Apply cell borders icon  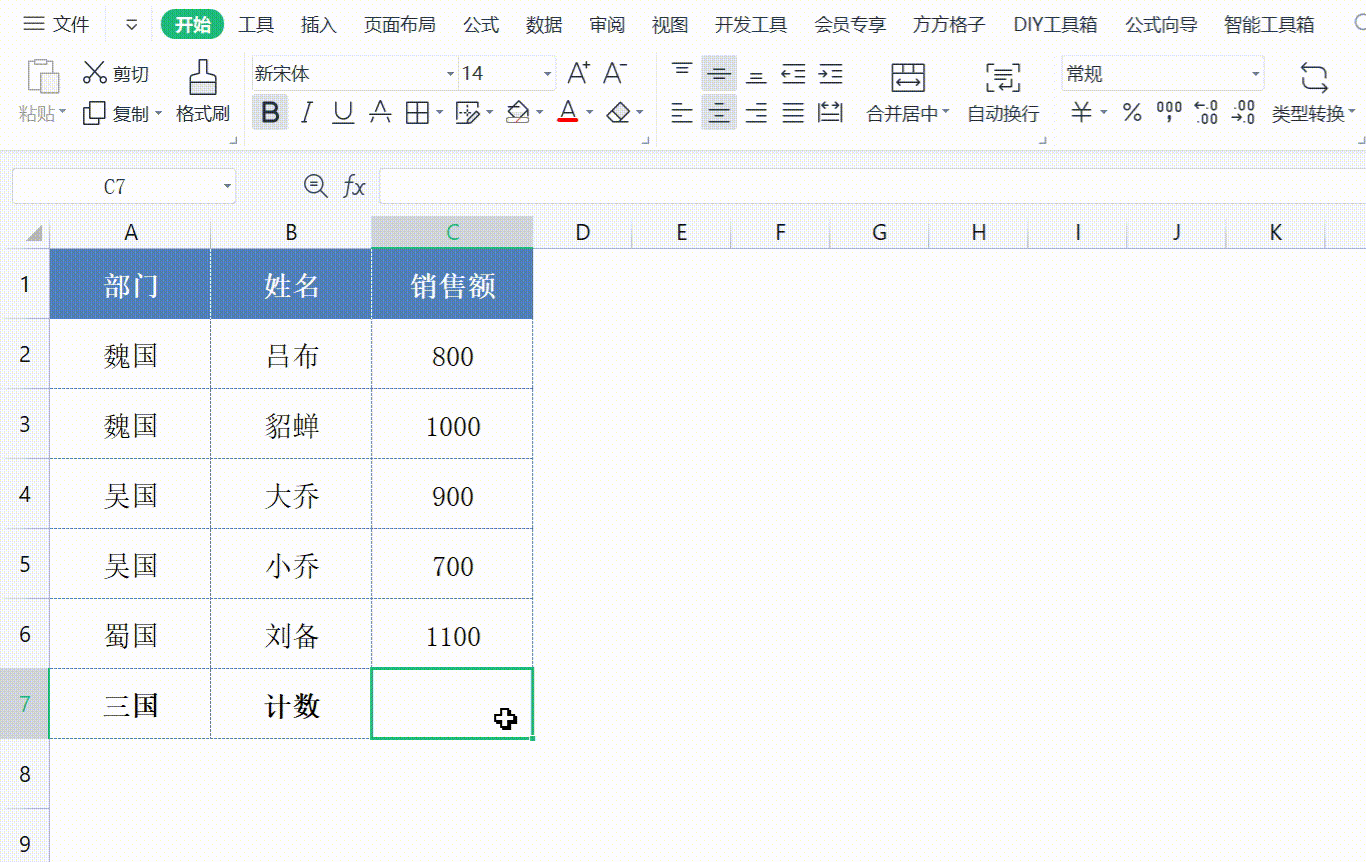click(416, 112)
